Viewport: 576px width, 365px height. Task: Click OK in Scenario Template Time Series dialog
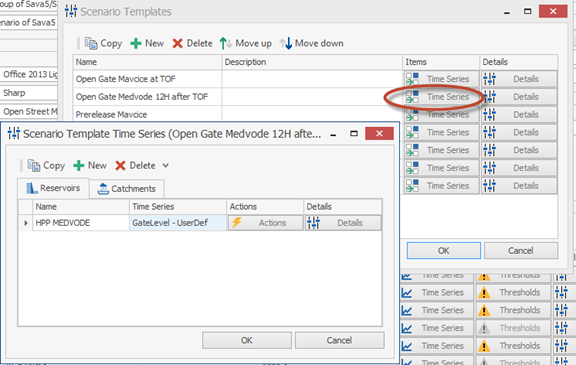tap(247, 340)
